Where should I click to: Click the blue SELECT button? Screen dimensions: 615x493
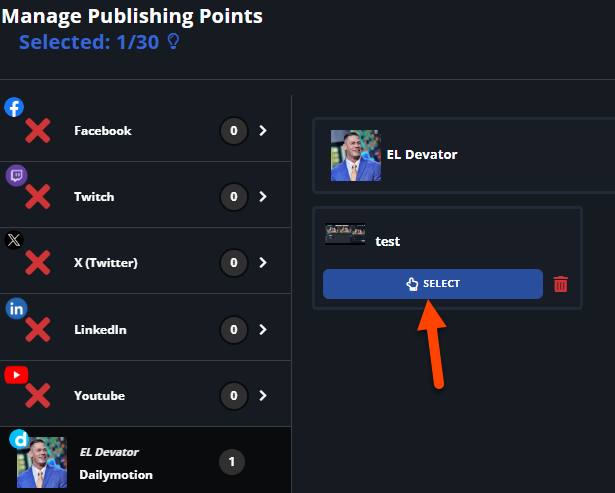433,284
